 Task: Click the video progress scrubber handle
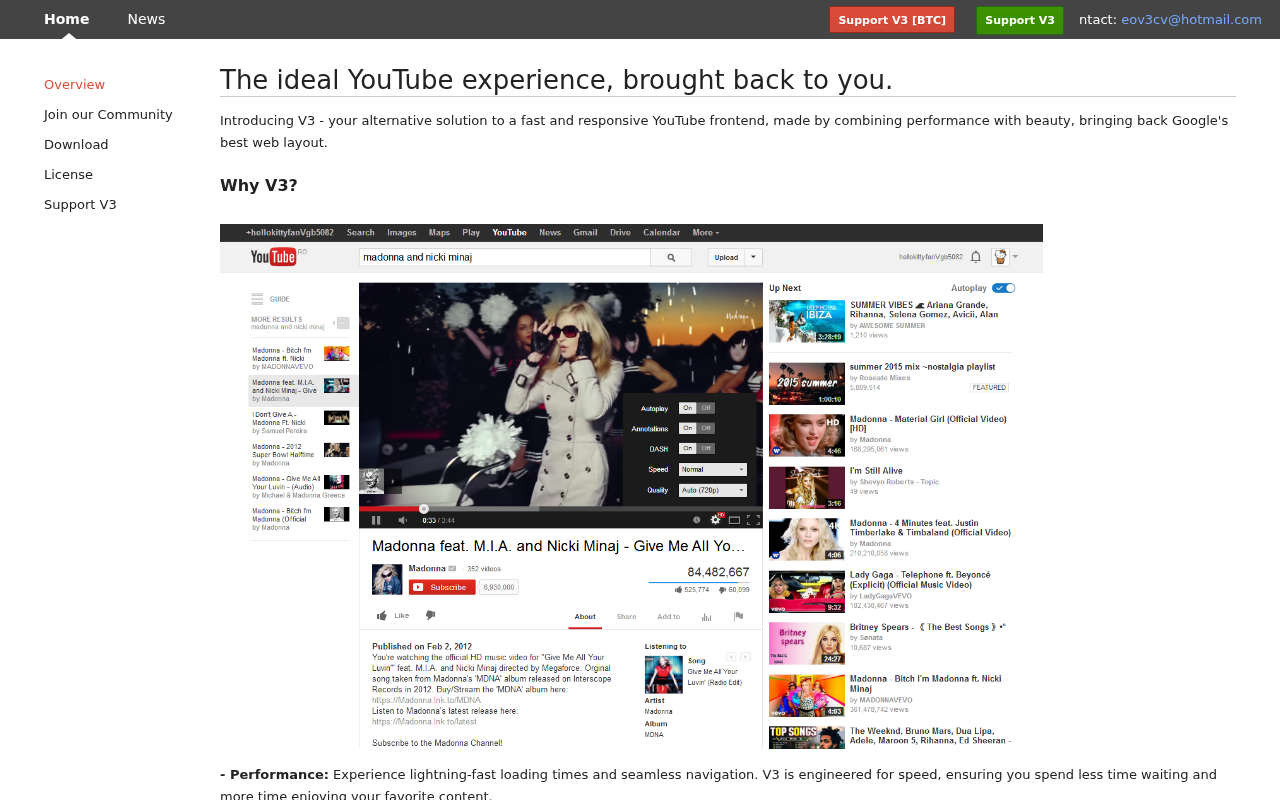tap(424, 509)
